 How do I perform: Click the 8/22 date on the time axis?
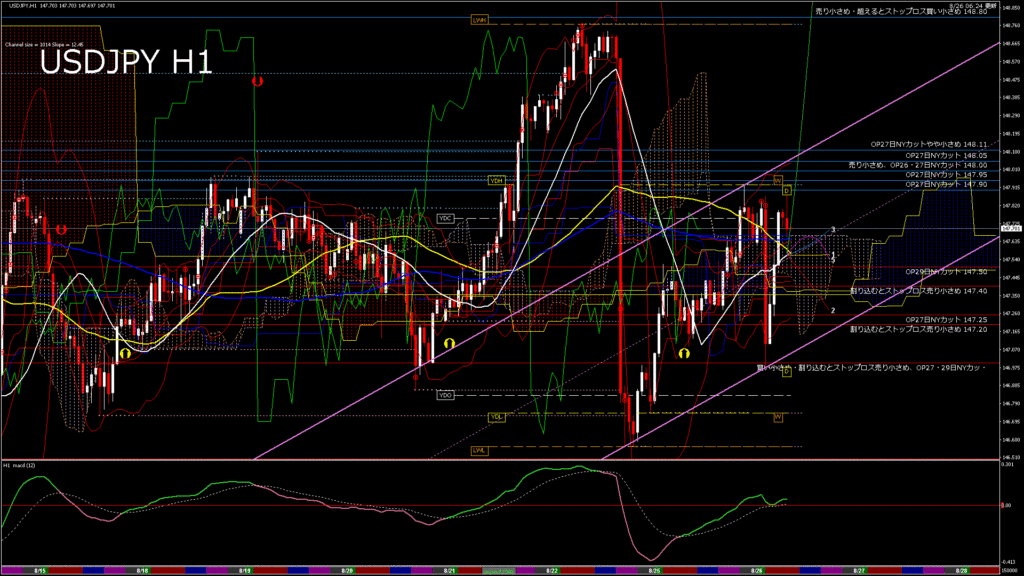pos(552,569)
